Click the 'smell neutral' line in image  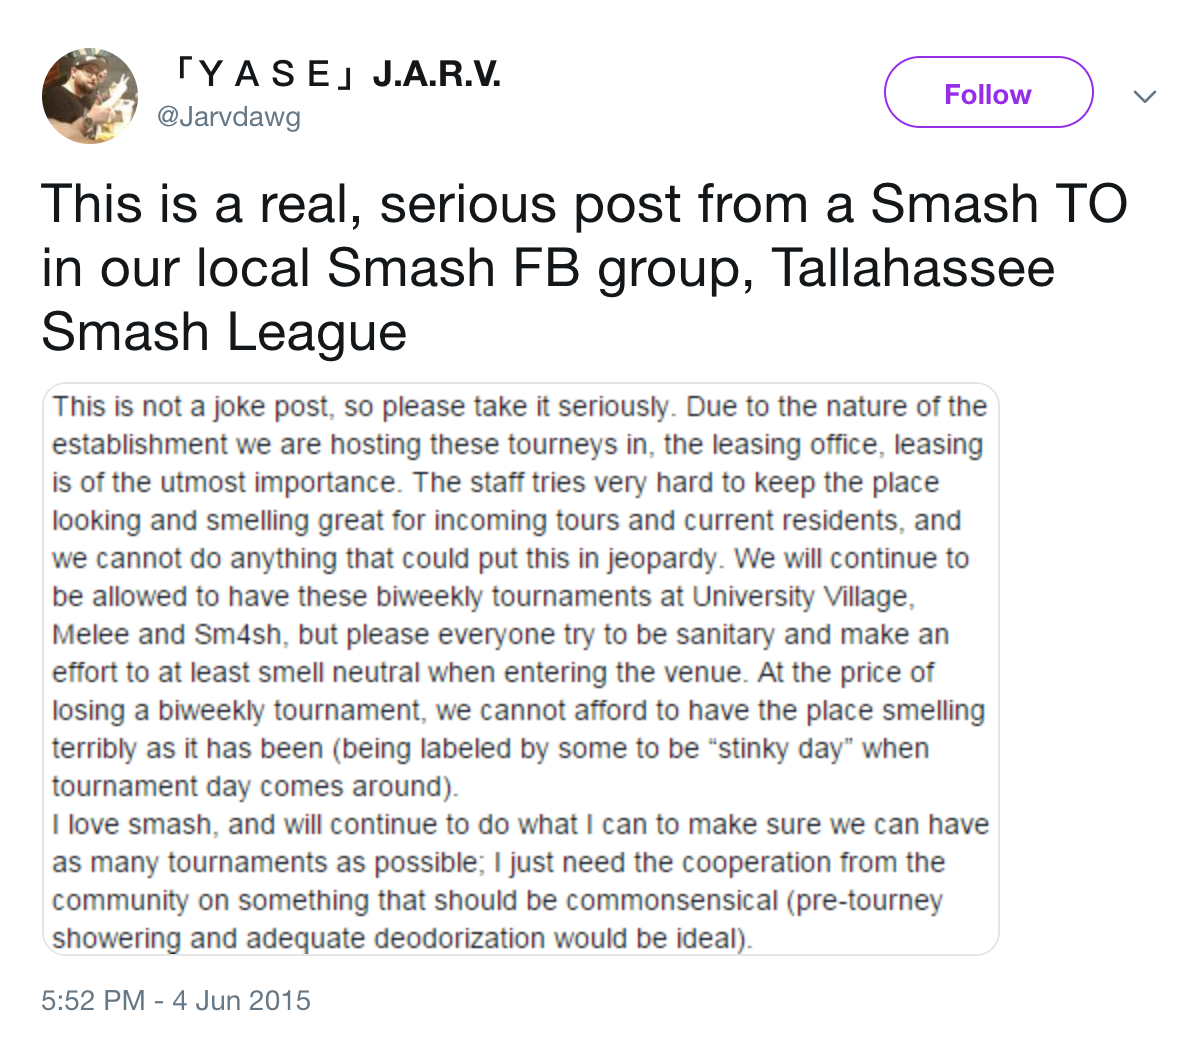(x=493, y=673)
